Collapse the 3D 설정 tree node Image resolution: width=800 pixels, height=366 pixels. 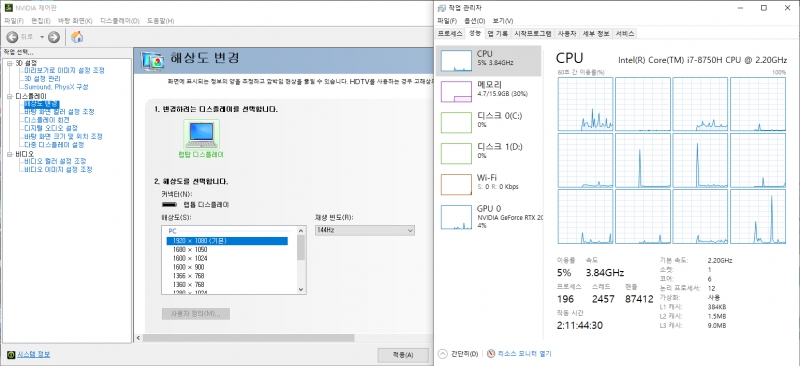pyautogui.click(x=10, y=63)
